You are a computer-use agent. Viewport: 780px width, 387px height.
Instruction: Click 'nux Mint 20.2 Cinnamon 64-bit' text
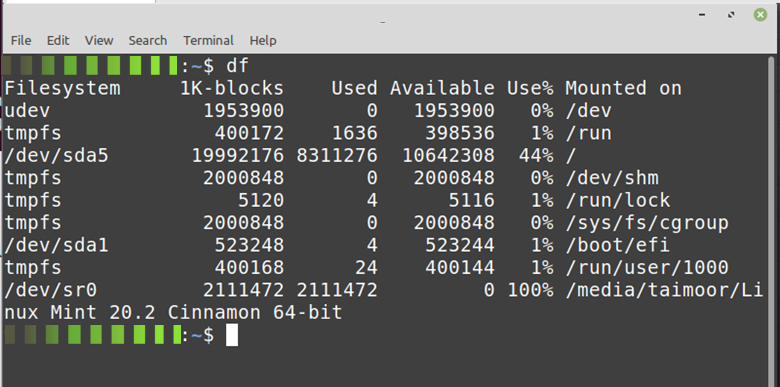173,313
